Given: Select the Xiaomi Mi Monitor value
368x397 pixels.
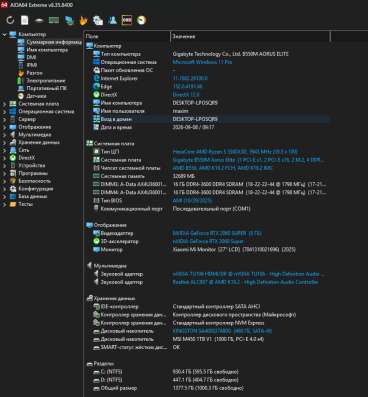Looking at the screenshot, I should coord(234,249).
